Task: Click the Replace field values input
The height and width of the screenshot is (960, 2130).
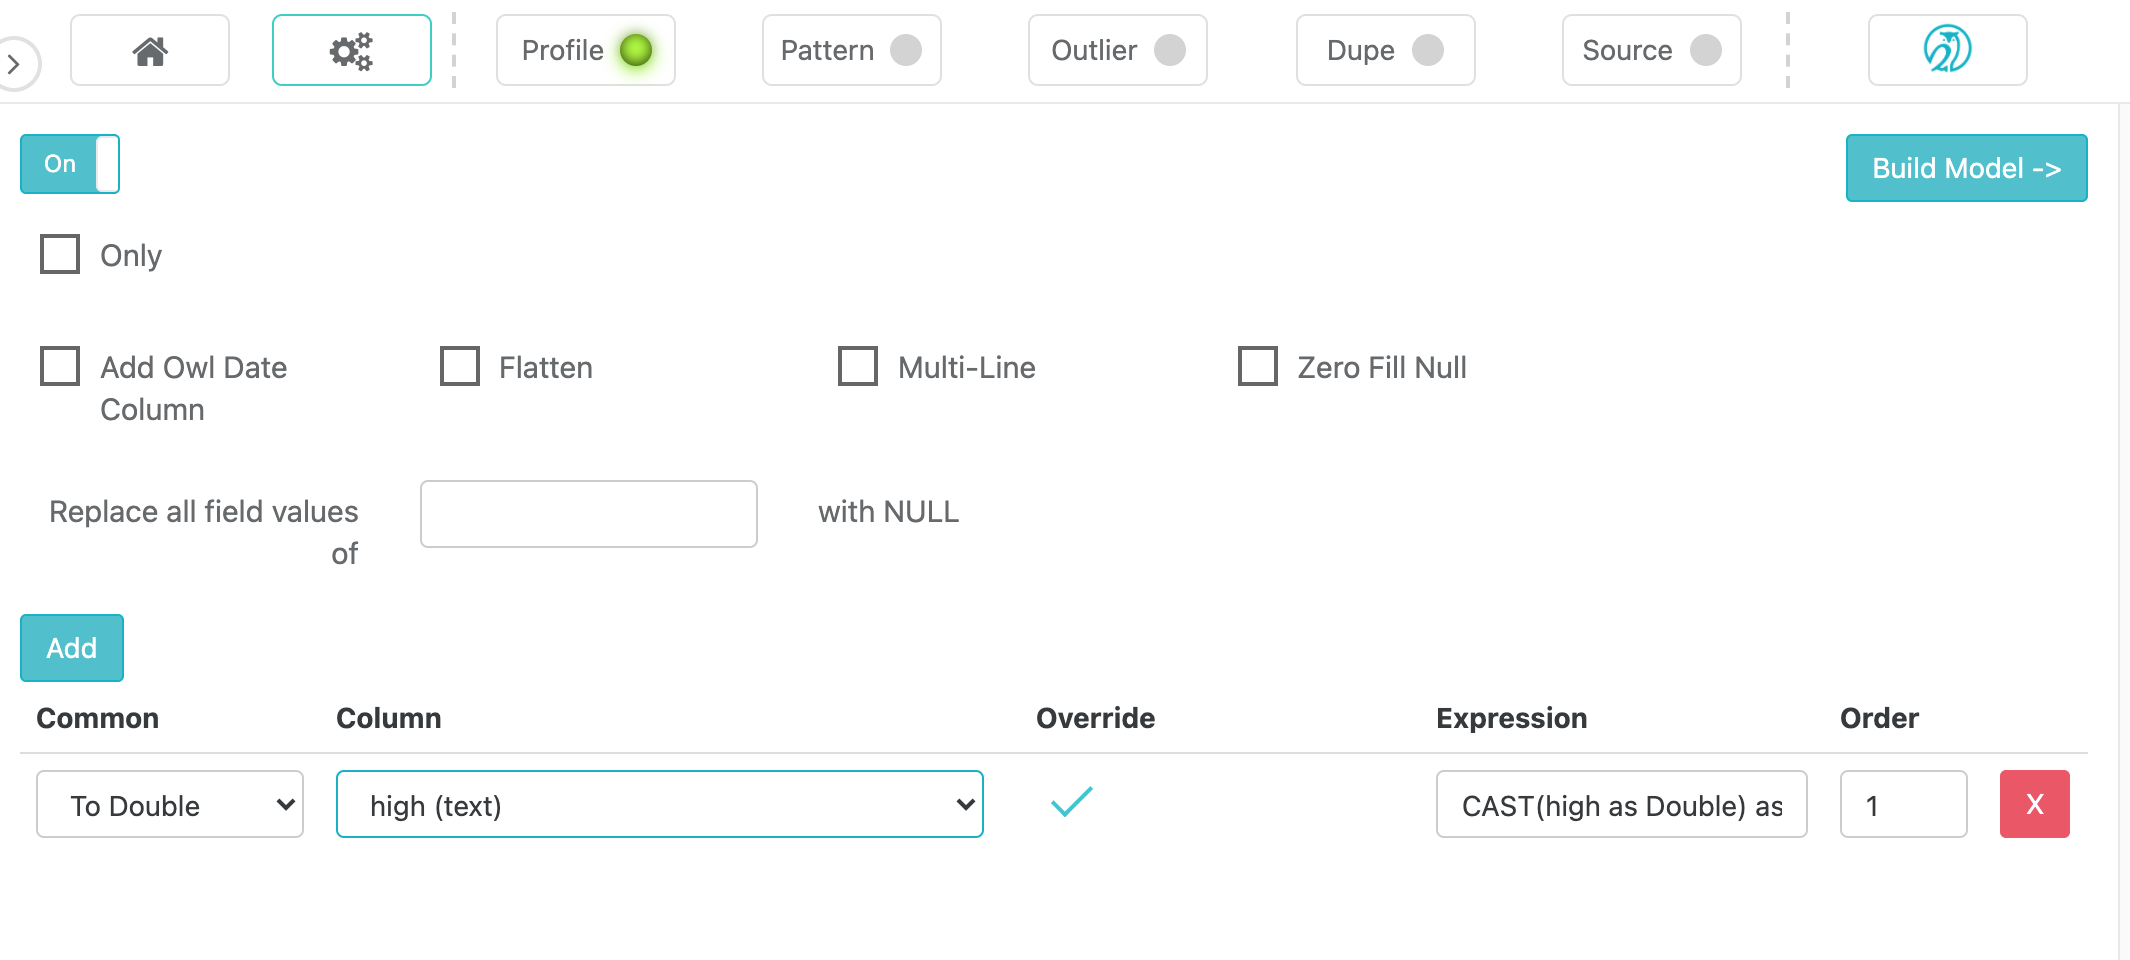Action: (x=588, y=514)
